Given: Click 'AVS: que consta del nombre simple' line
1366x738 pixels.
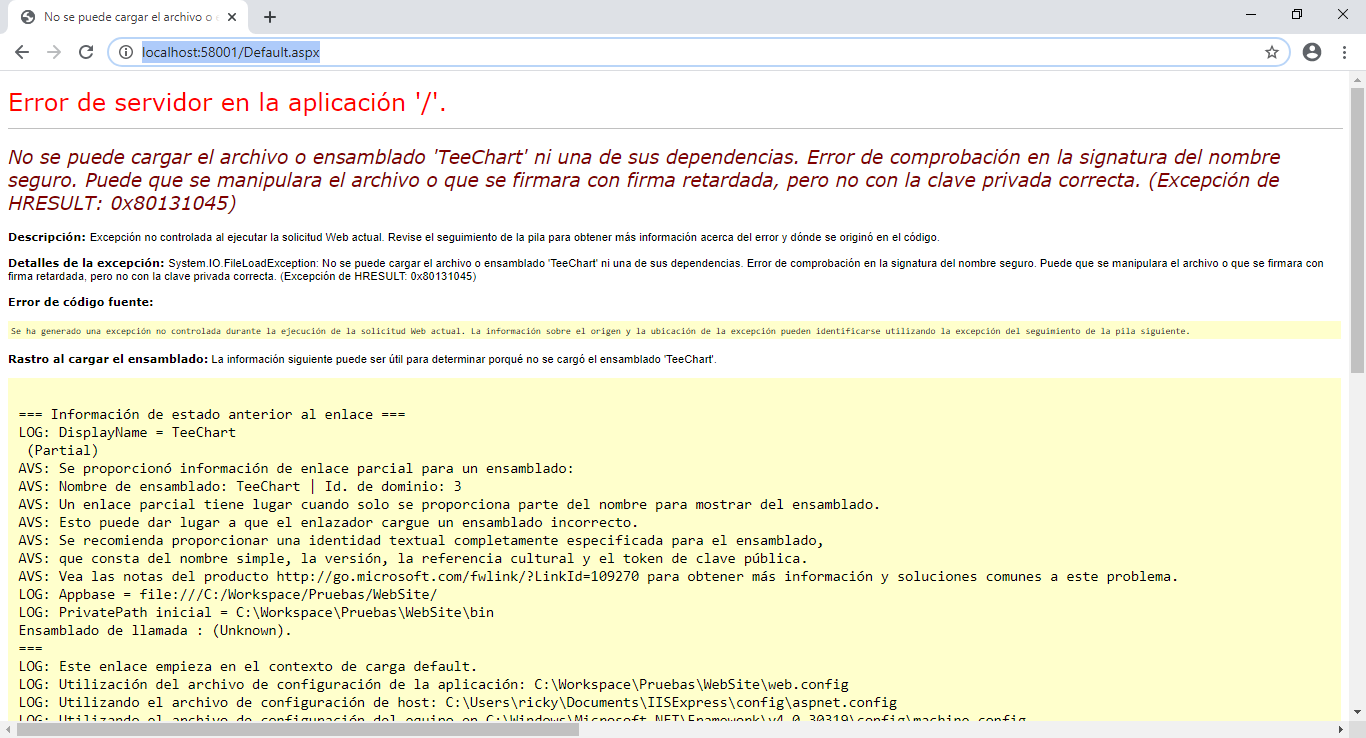Looking at the screenshot, I should coord(413,559).
